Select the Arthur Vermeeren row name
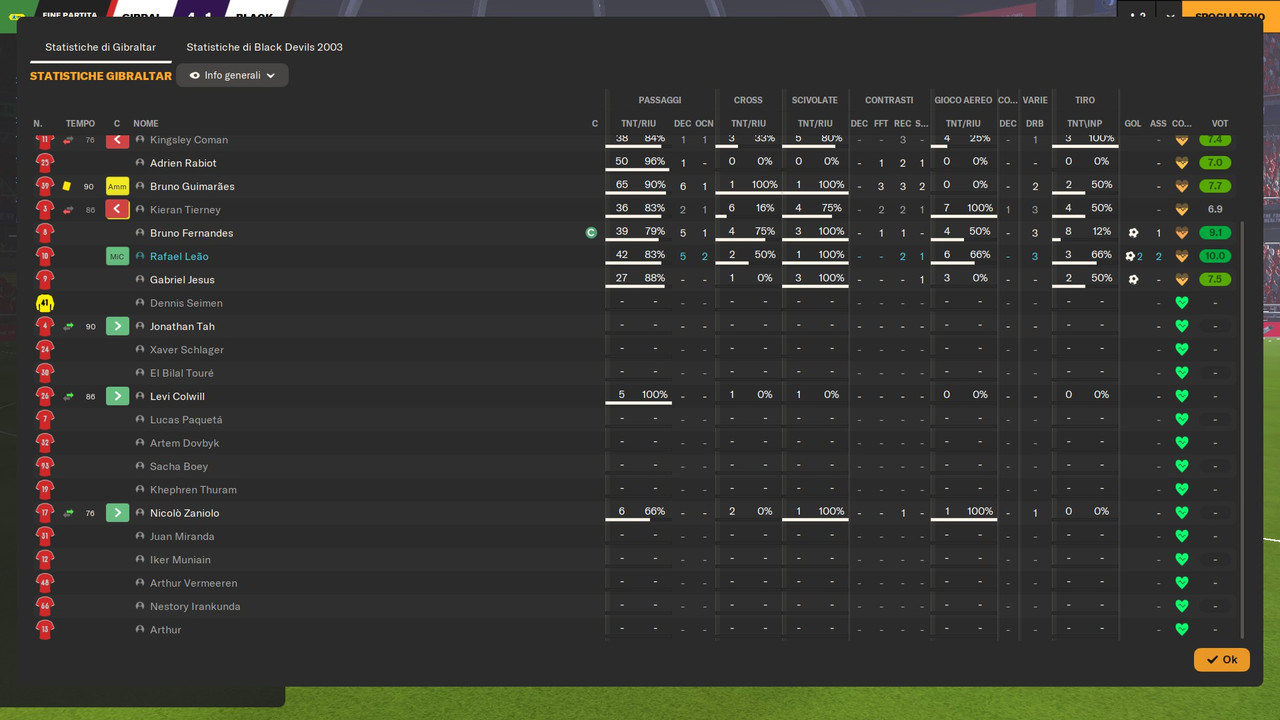 [x=194, y=583]
